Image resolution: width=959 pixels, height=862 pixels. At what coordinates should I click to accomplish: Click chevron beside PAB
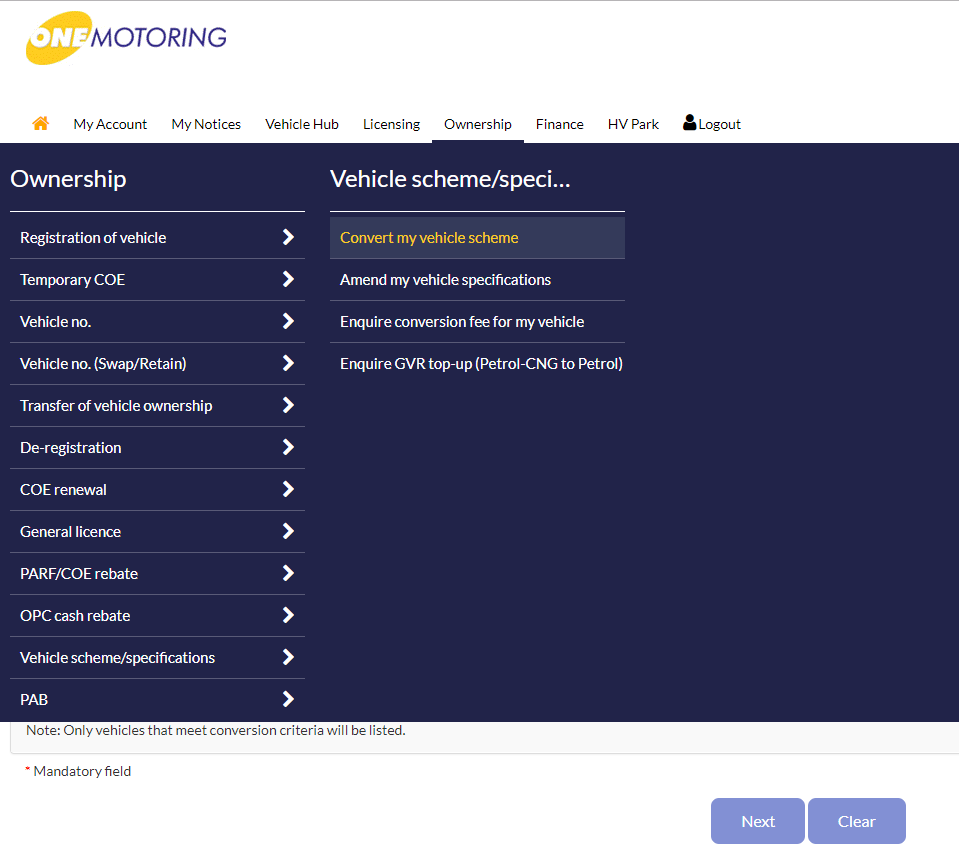288,699
